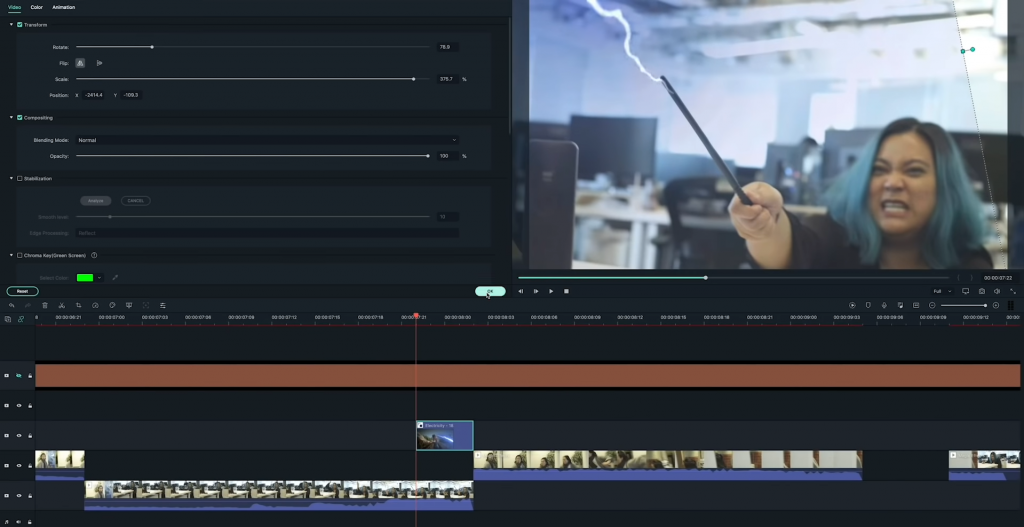
Task: Click the Opacity slider handle
Action: (x=428, y=156)
